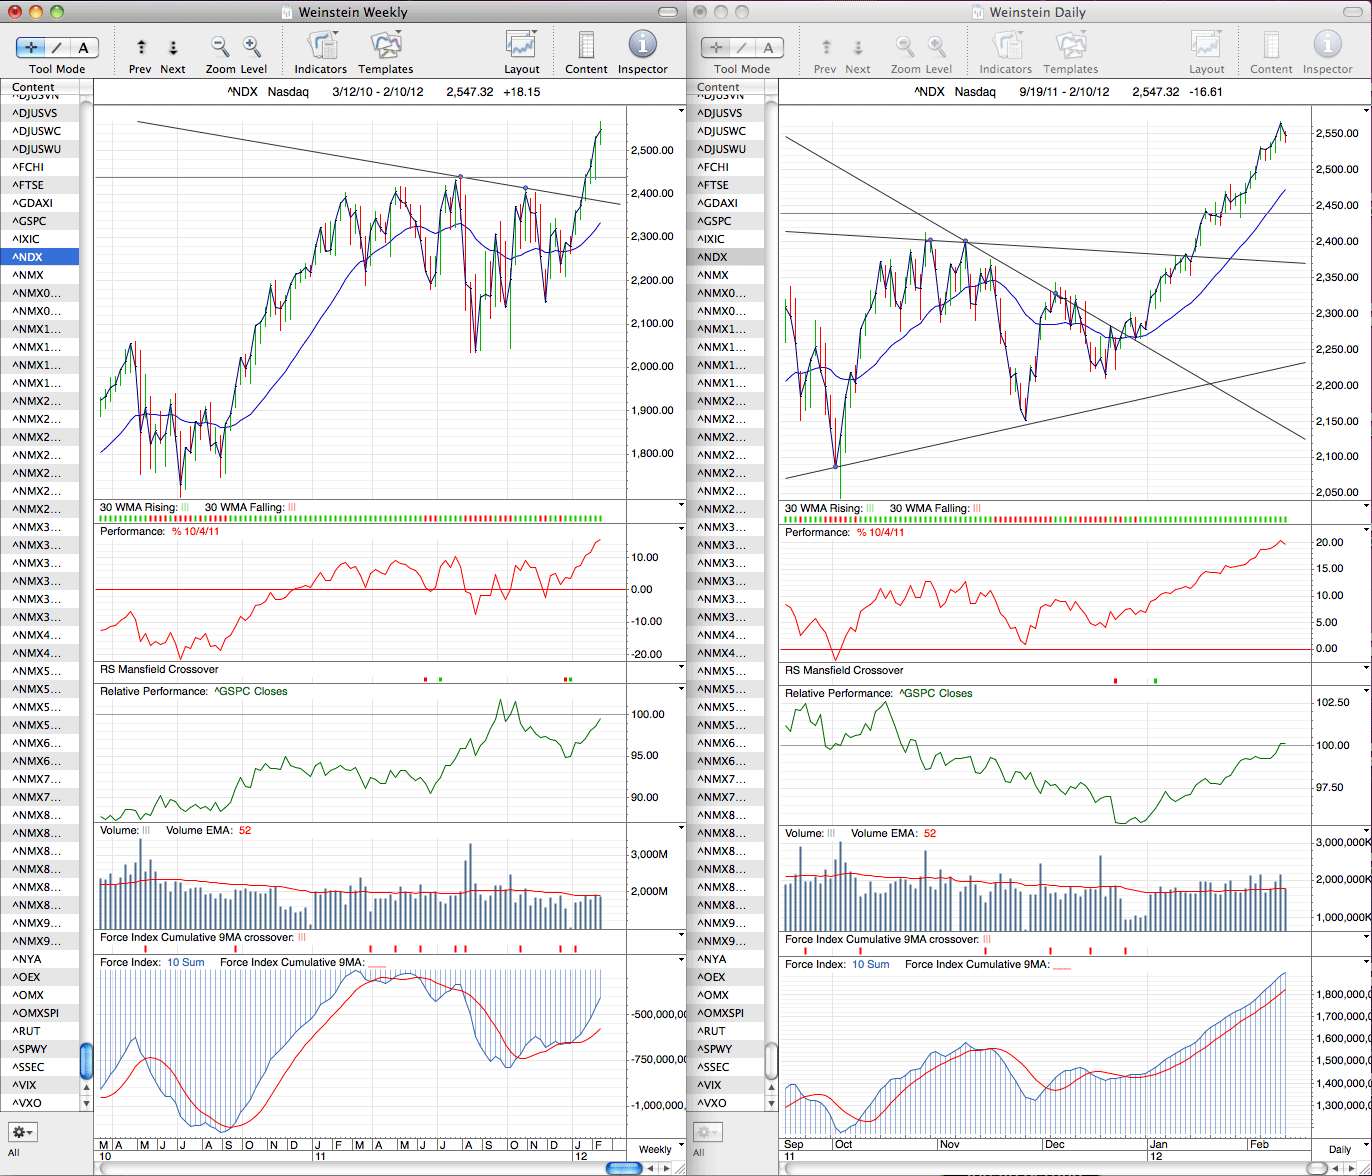Zoom out the Weinstein Weekly chart
Image resolution: width=1372 pixels, height=1176 pixels.
click(x=220, y=47)
